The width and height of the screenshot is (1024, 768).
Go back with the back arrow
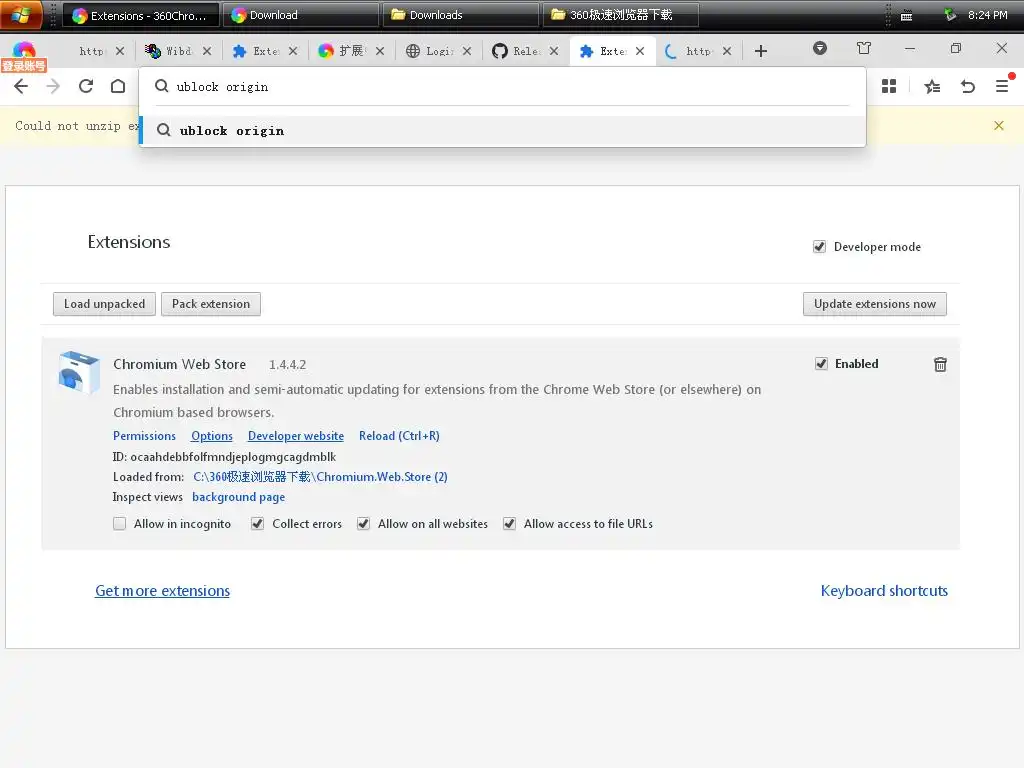[x=21, y=86]
